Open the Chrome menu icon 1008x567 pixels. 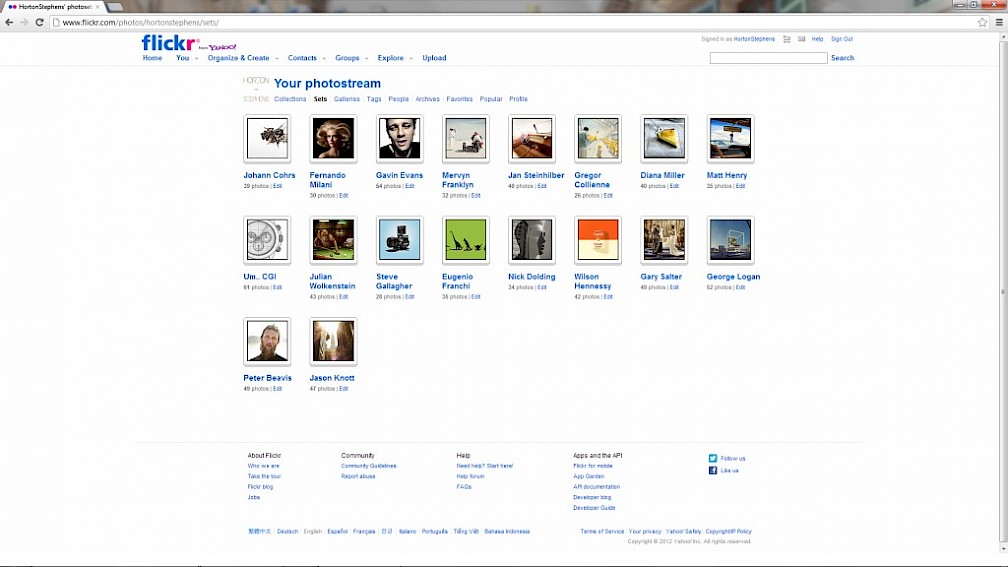point(999,22)
